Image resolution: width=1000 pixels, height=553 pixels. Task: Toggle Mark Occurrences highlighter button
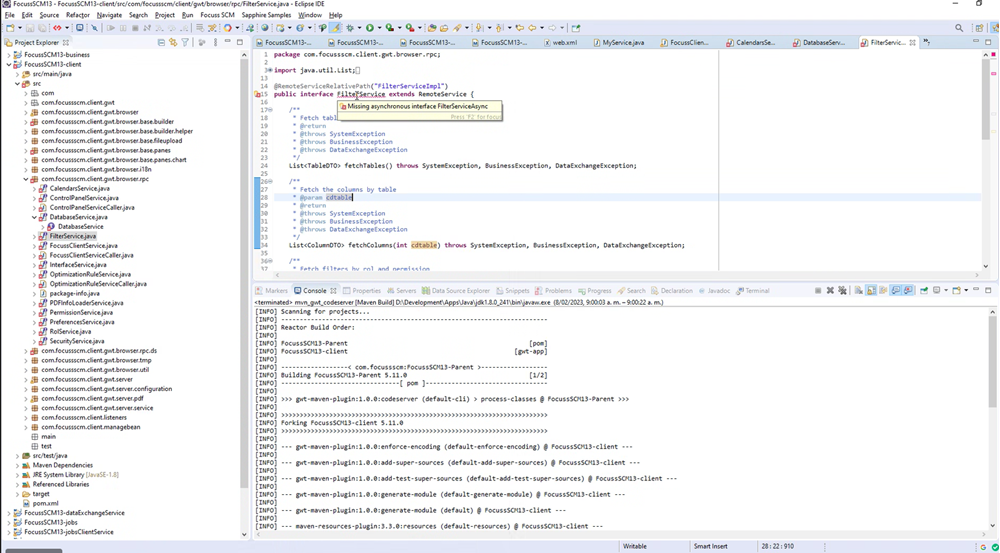(x=335, y=28)
